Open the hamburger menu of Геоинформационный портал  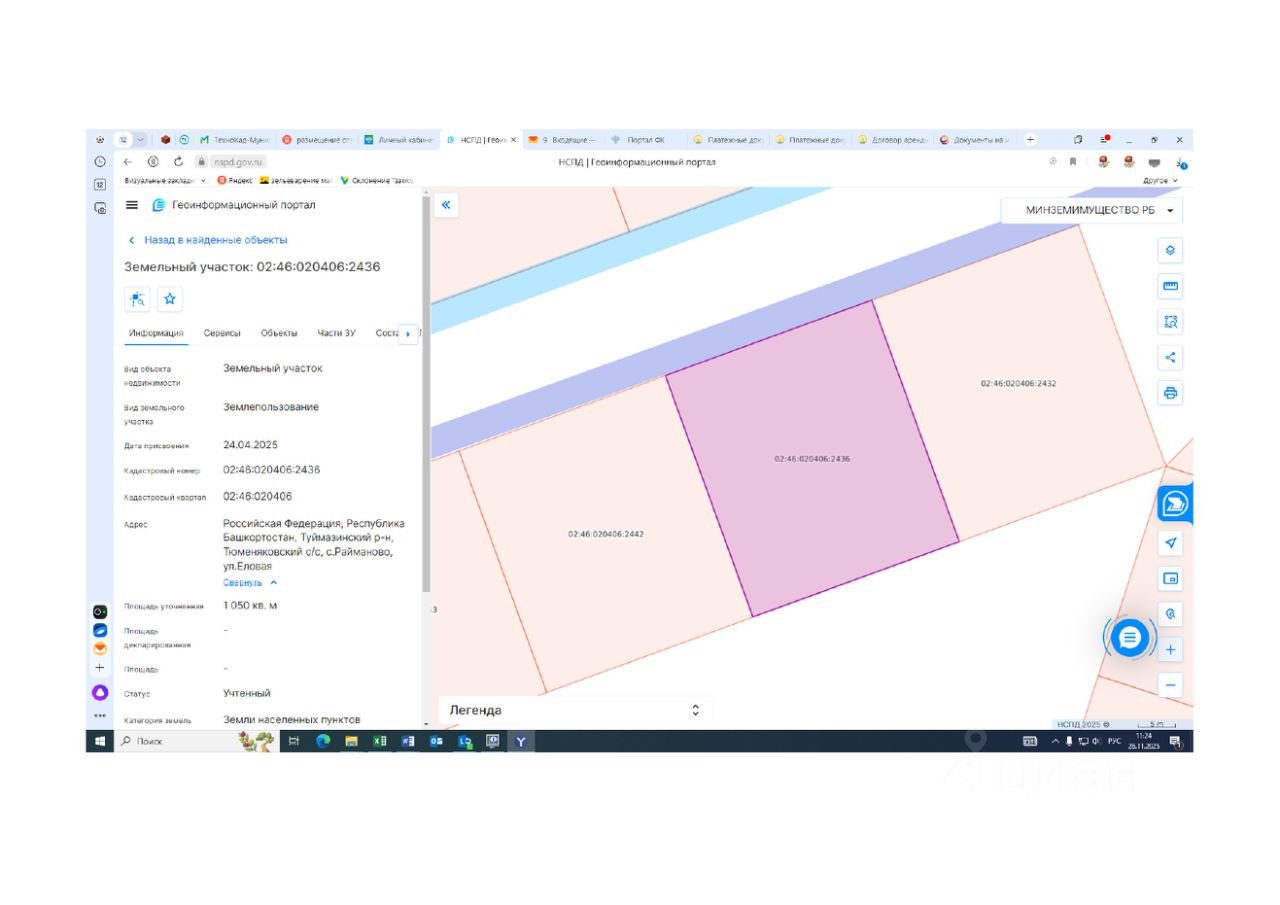pos(132,205)
